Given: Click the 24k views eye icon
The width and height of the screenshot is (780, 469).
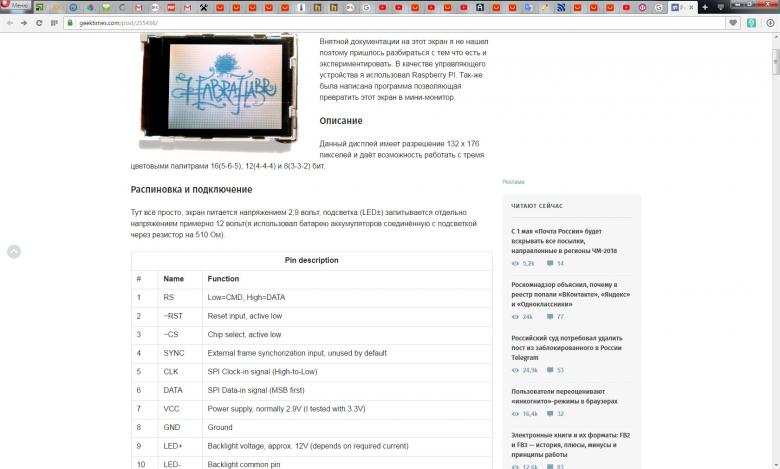Looking at the screenshot, I should [x=515, y=316].
